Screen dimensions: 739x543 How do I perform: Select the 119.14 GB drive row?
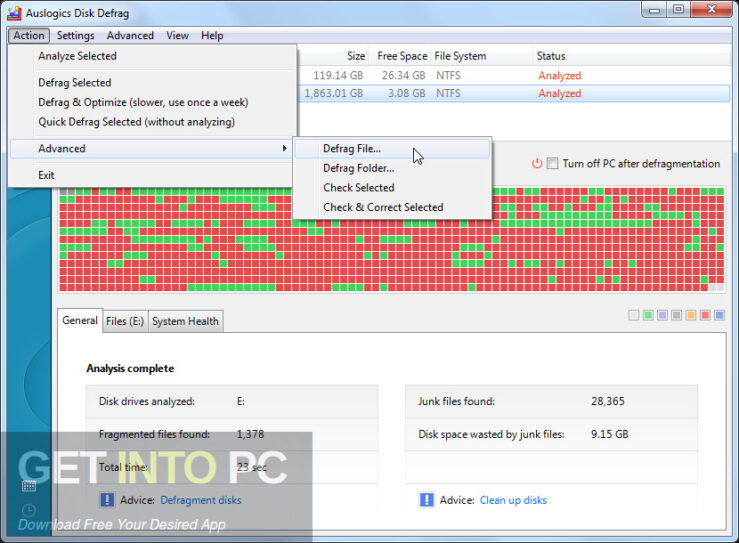(514, 75)
